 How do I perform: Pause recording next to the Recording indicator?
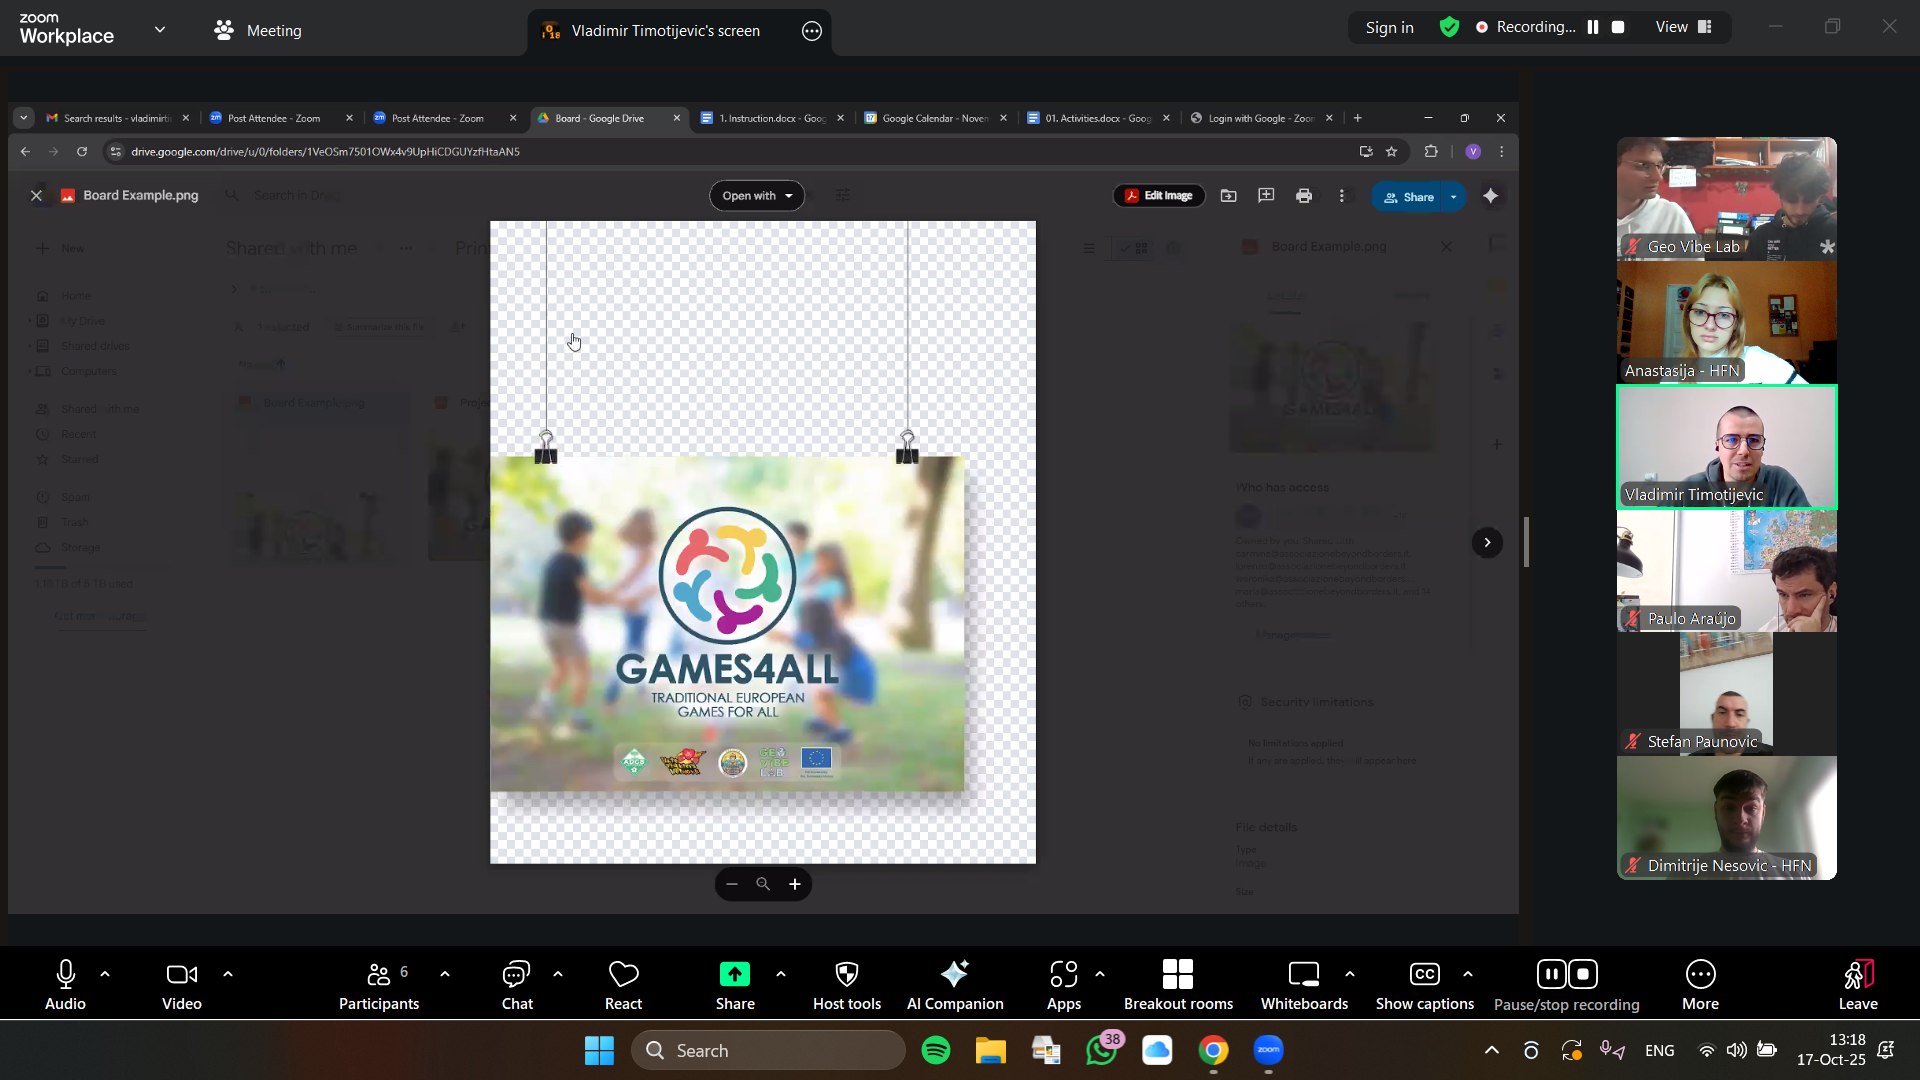coord(1593,27)
